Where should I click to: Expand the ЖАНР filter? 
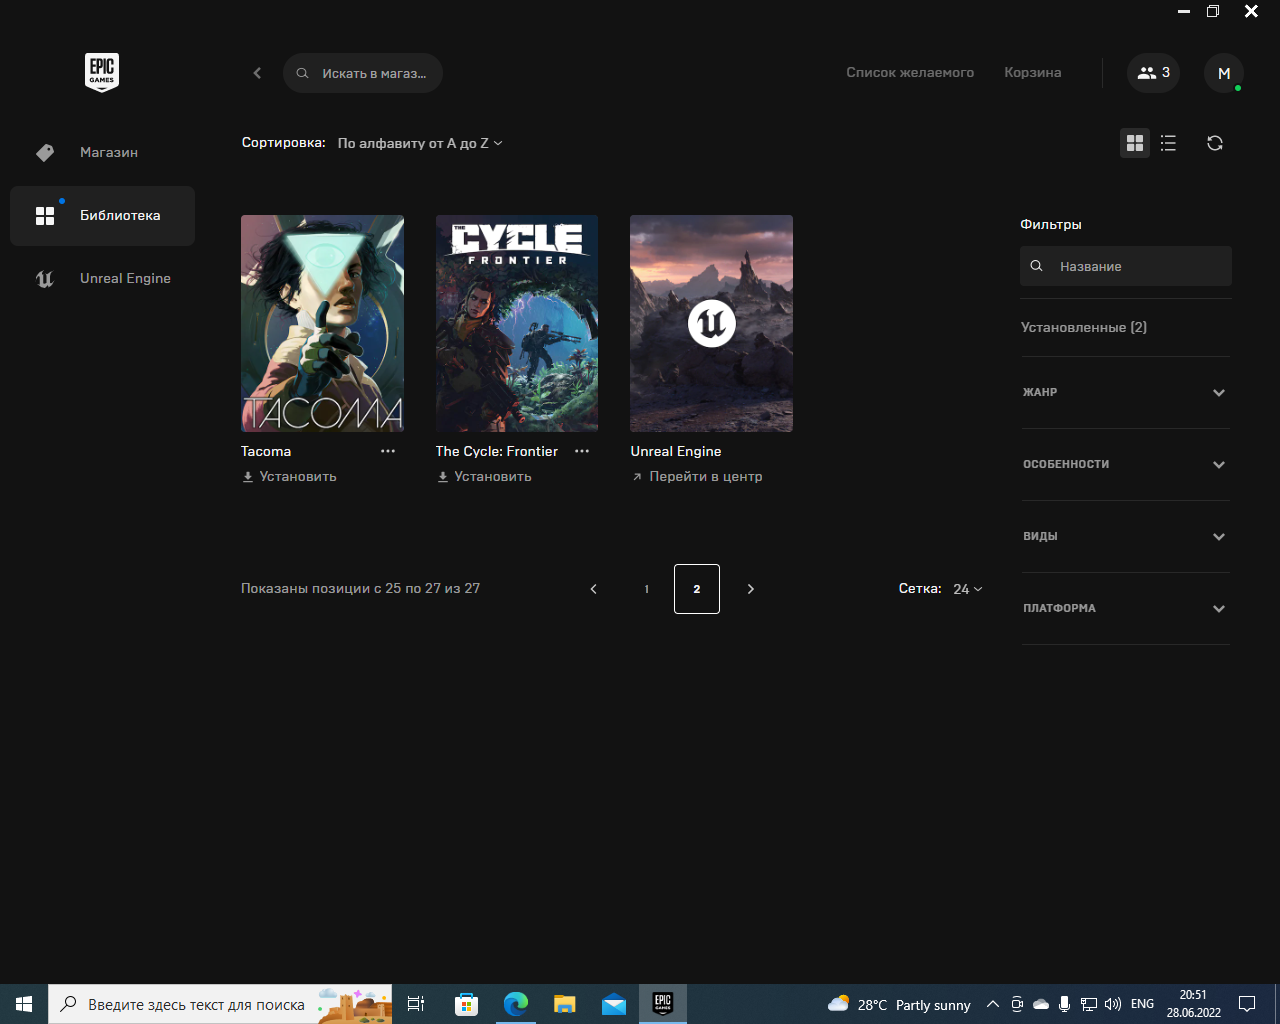1126,393
